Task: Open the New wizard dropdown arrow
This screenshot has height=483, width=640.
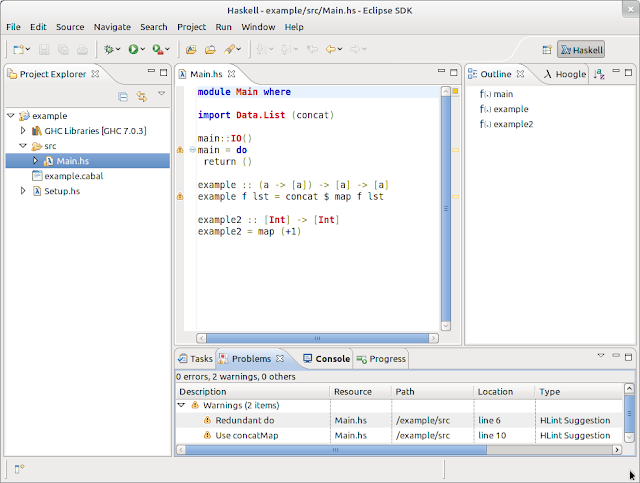Action: (x=28, y=49)
